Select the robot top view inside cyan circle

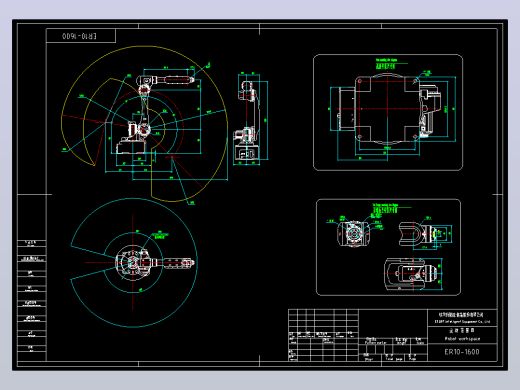[154, 262]
